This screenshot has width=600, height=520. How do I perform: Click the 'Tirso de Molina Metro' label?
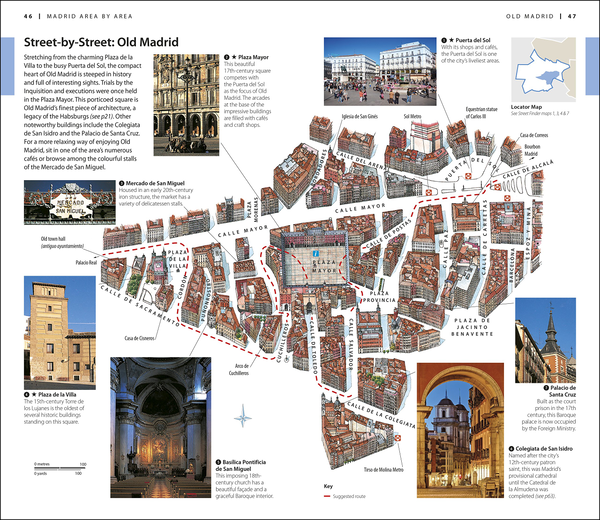[x=383, y=469]
